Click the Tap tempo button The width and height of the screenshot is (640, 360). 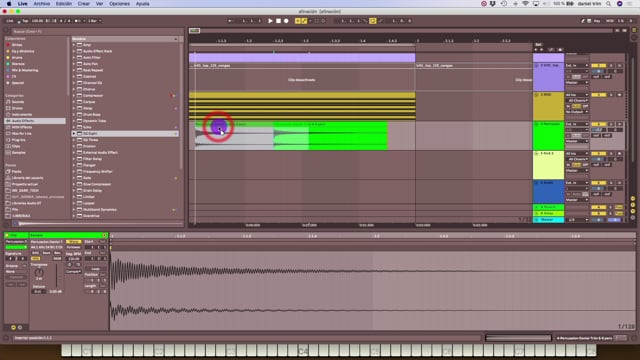point(25,21)
